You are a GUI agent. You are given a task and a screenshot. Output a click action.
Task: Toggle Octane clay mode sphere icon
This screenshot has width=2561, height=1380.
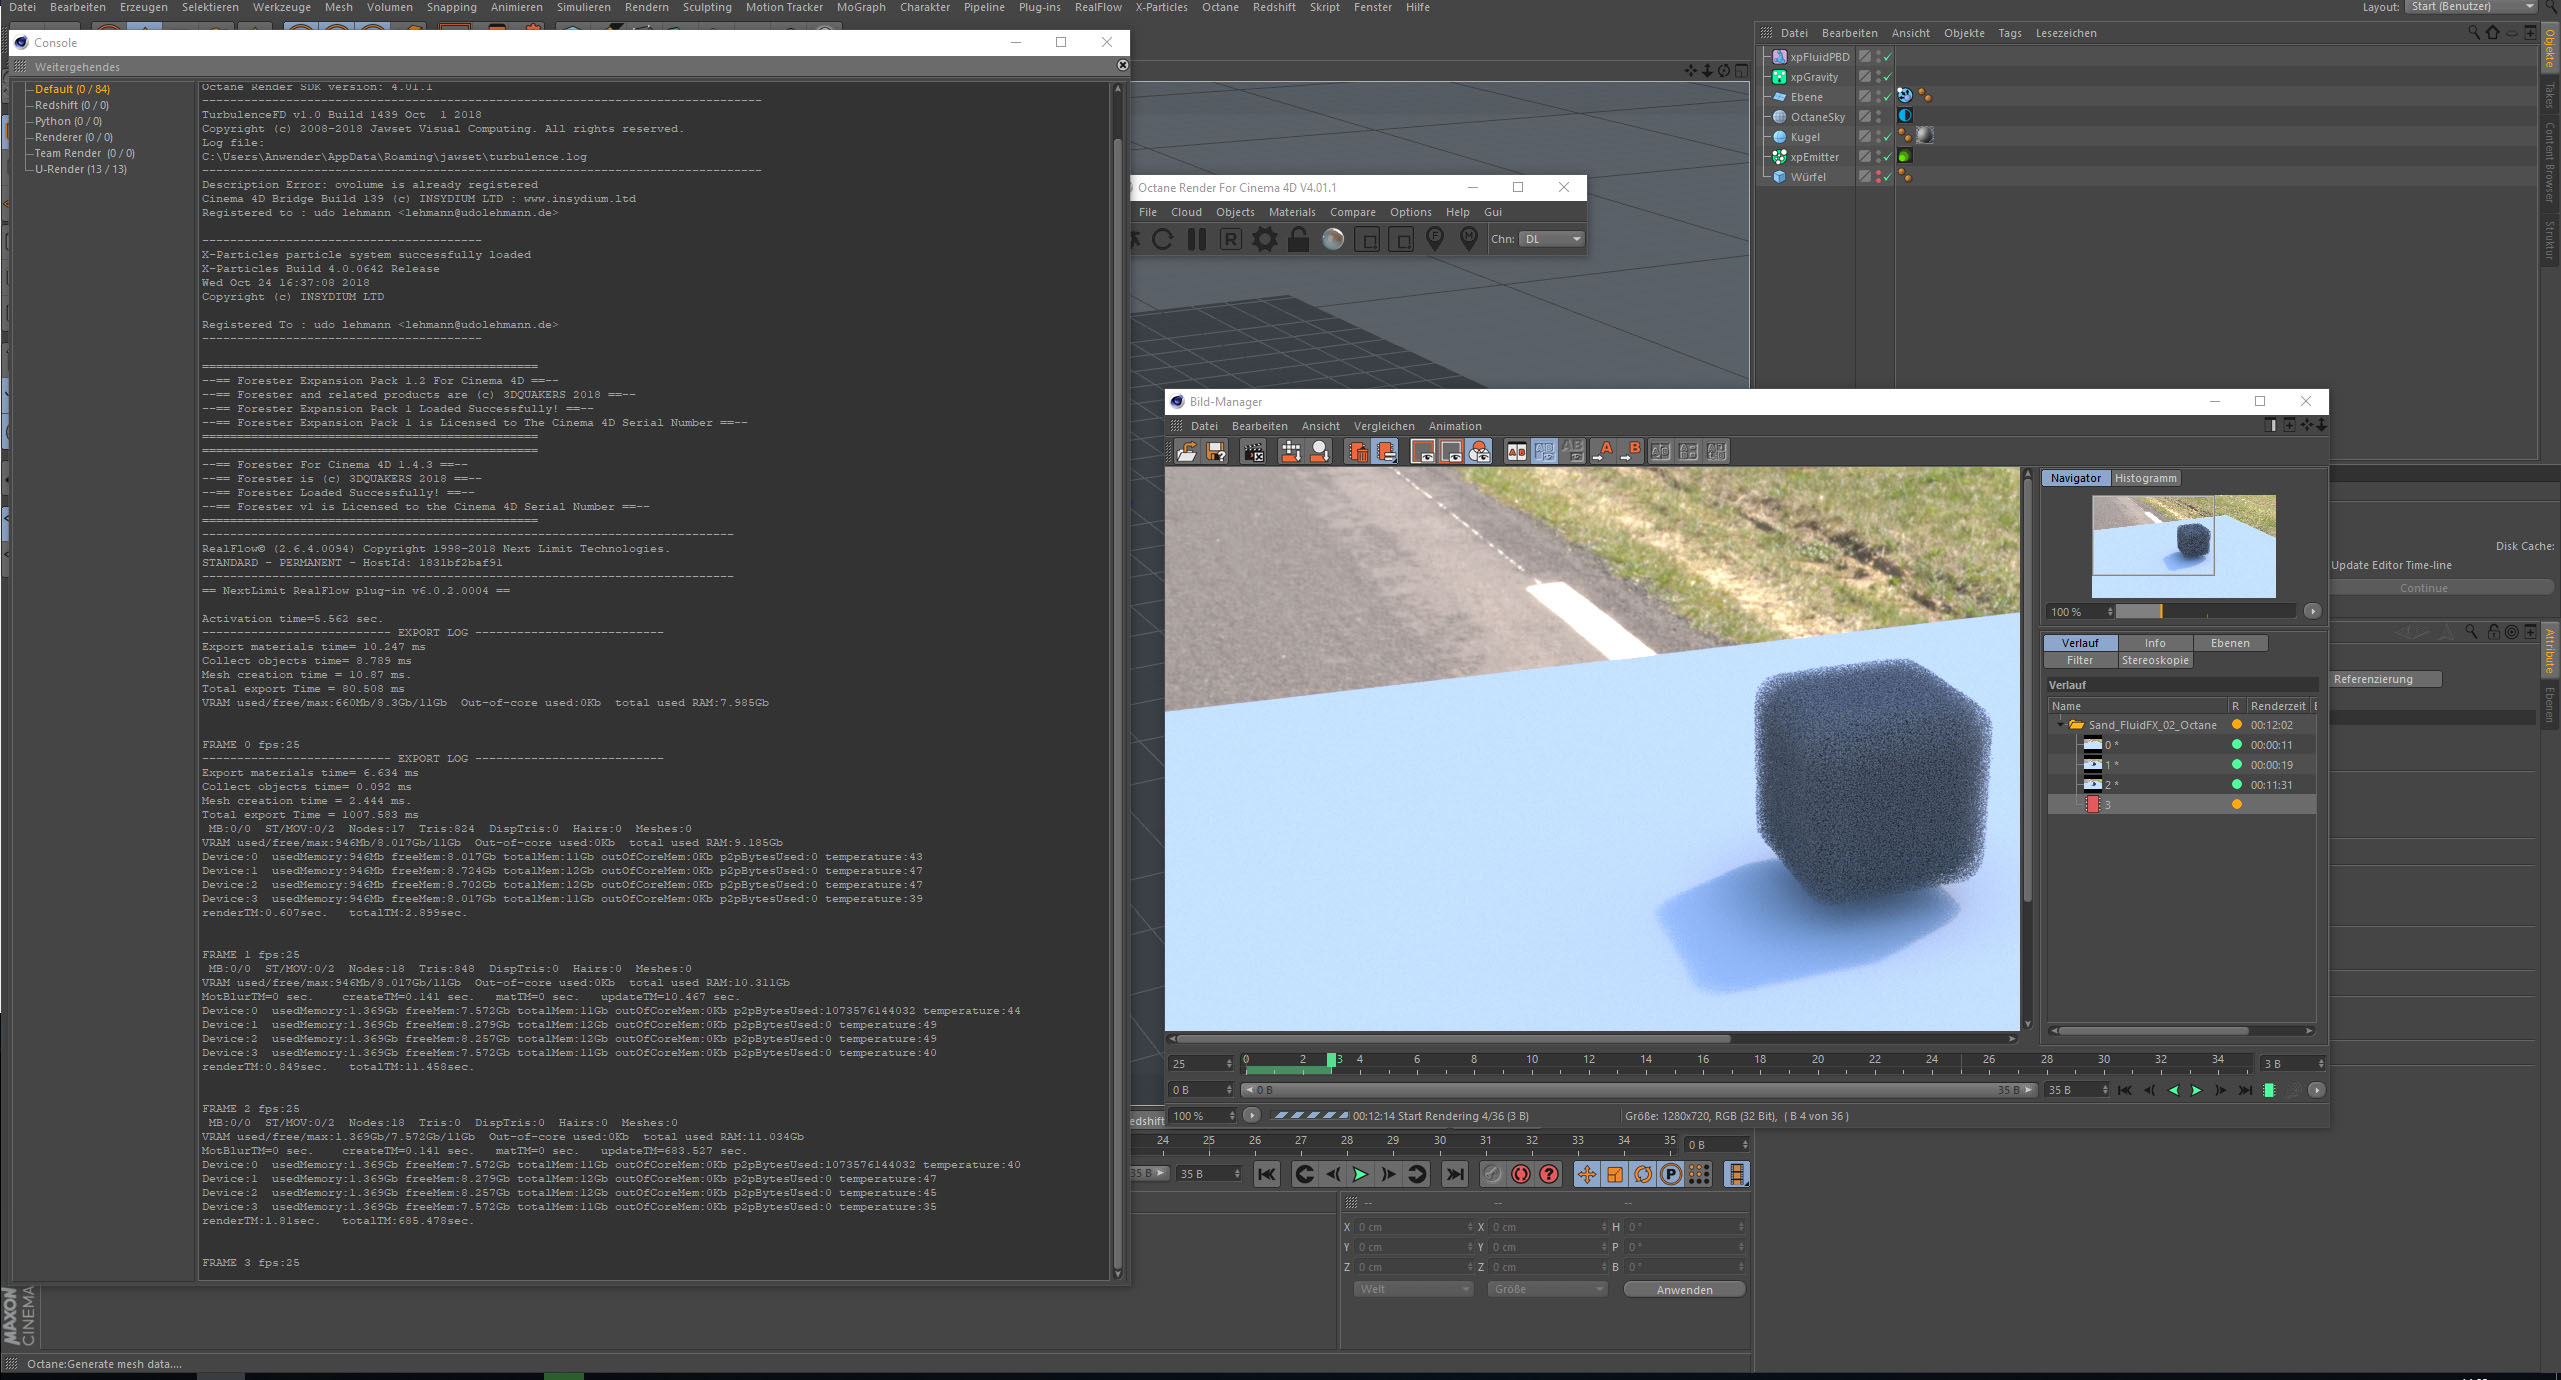pos(1333,240)
